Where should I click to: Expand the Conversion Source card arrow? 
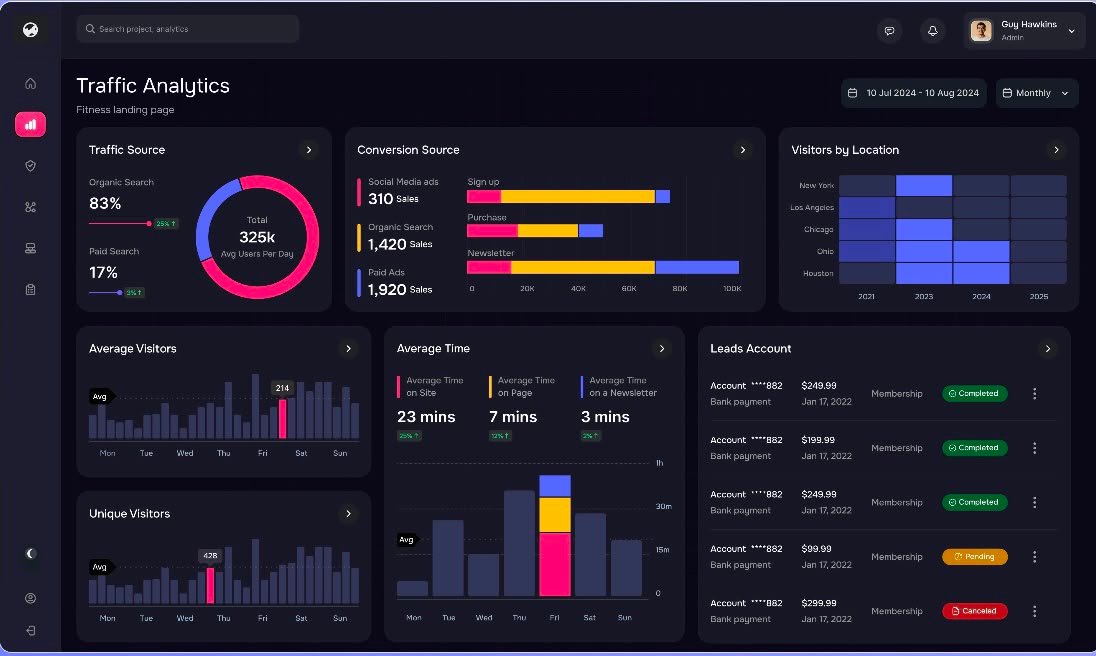click(743, 150)
